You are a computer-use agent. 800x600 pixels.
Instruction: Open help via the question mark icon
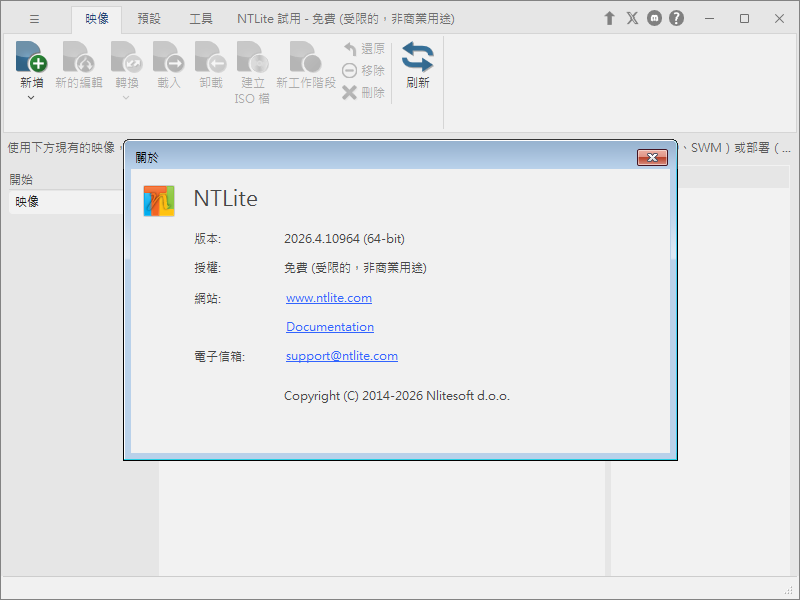click(x=677, y=17)
